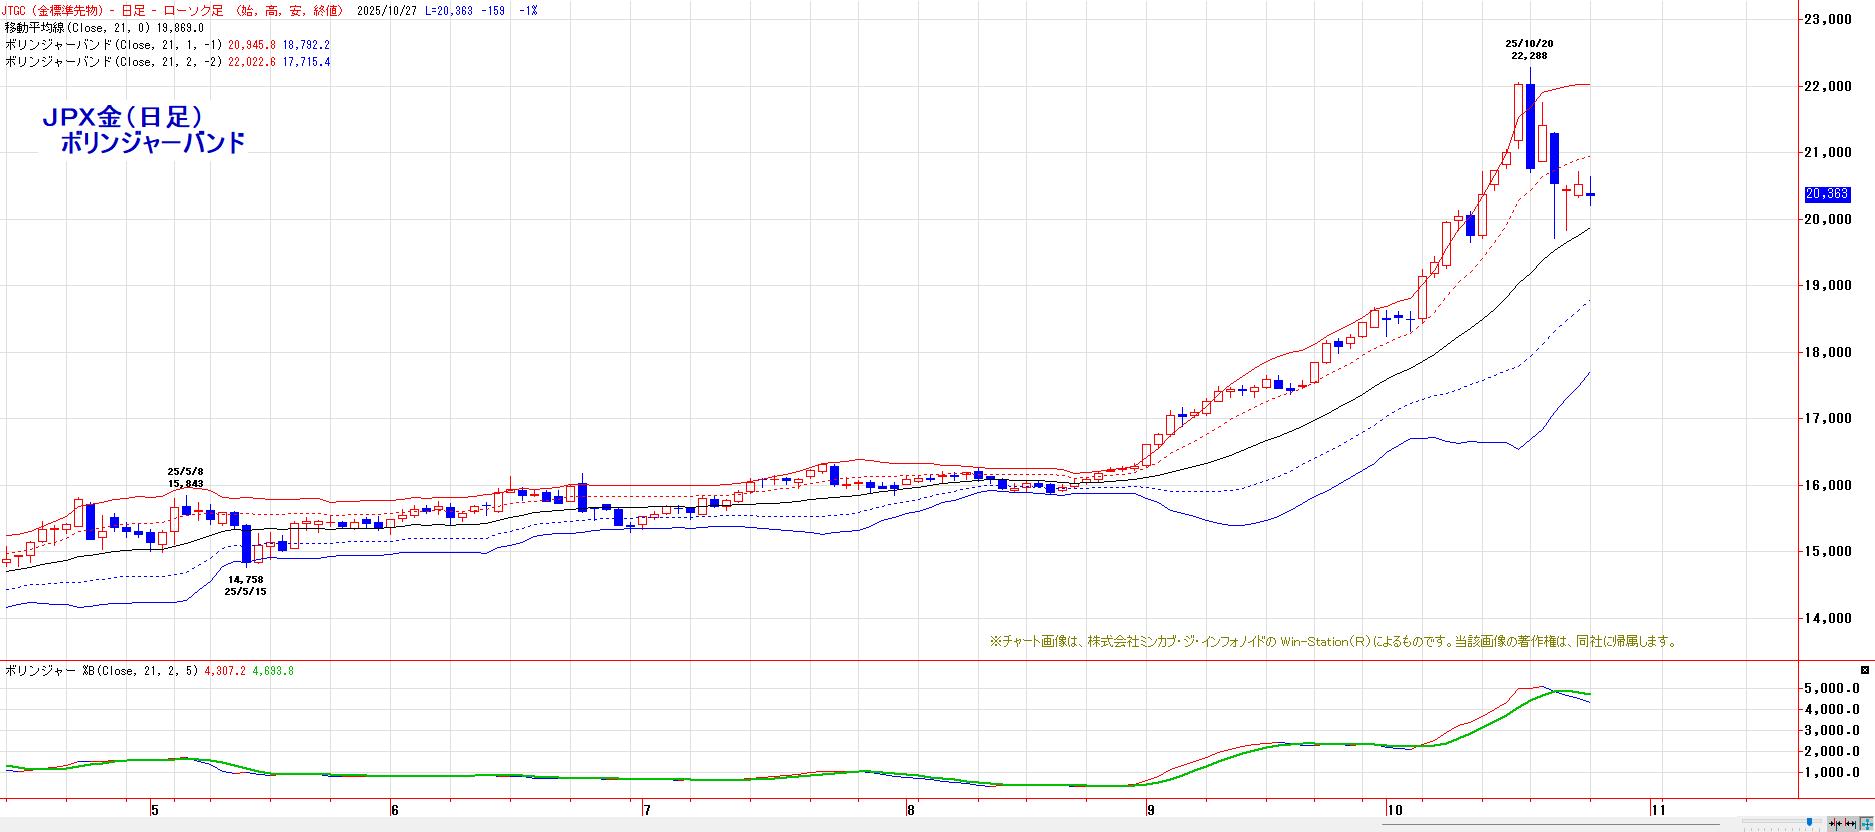The image size is (1875, 832).
Task: Close the Bollinger %B indicator sub-panel
Action: point(1865,669)
